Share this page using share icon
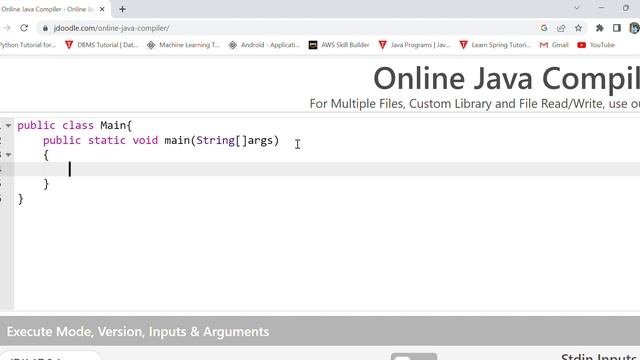 coord(561,28)
